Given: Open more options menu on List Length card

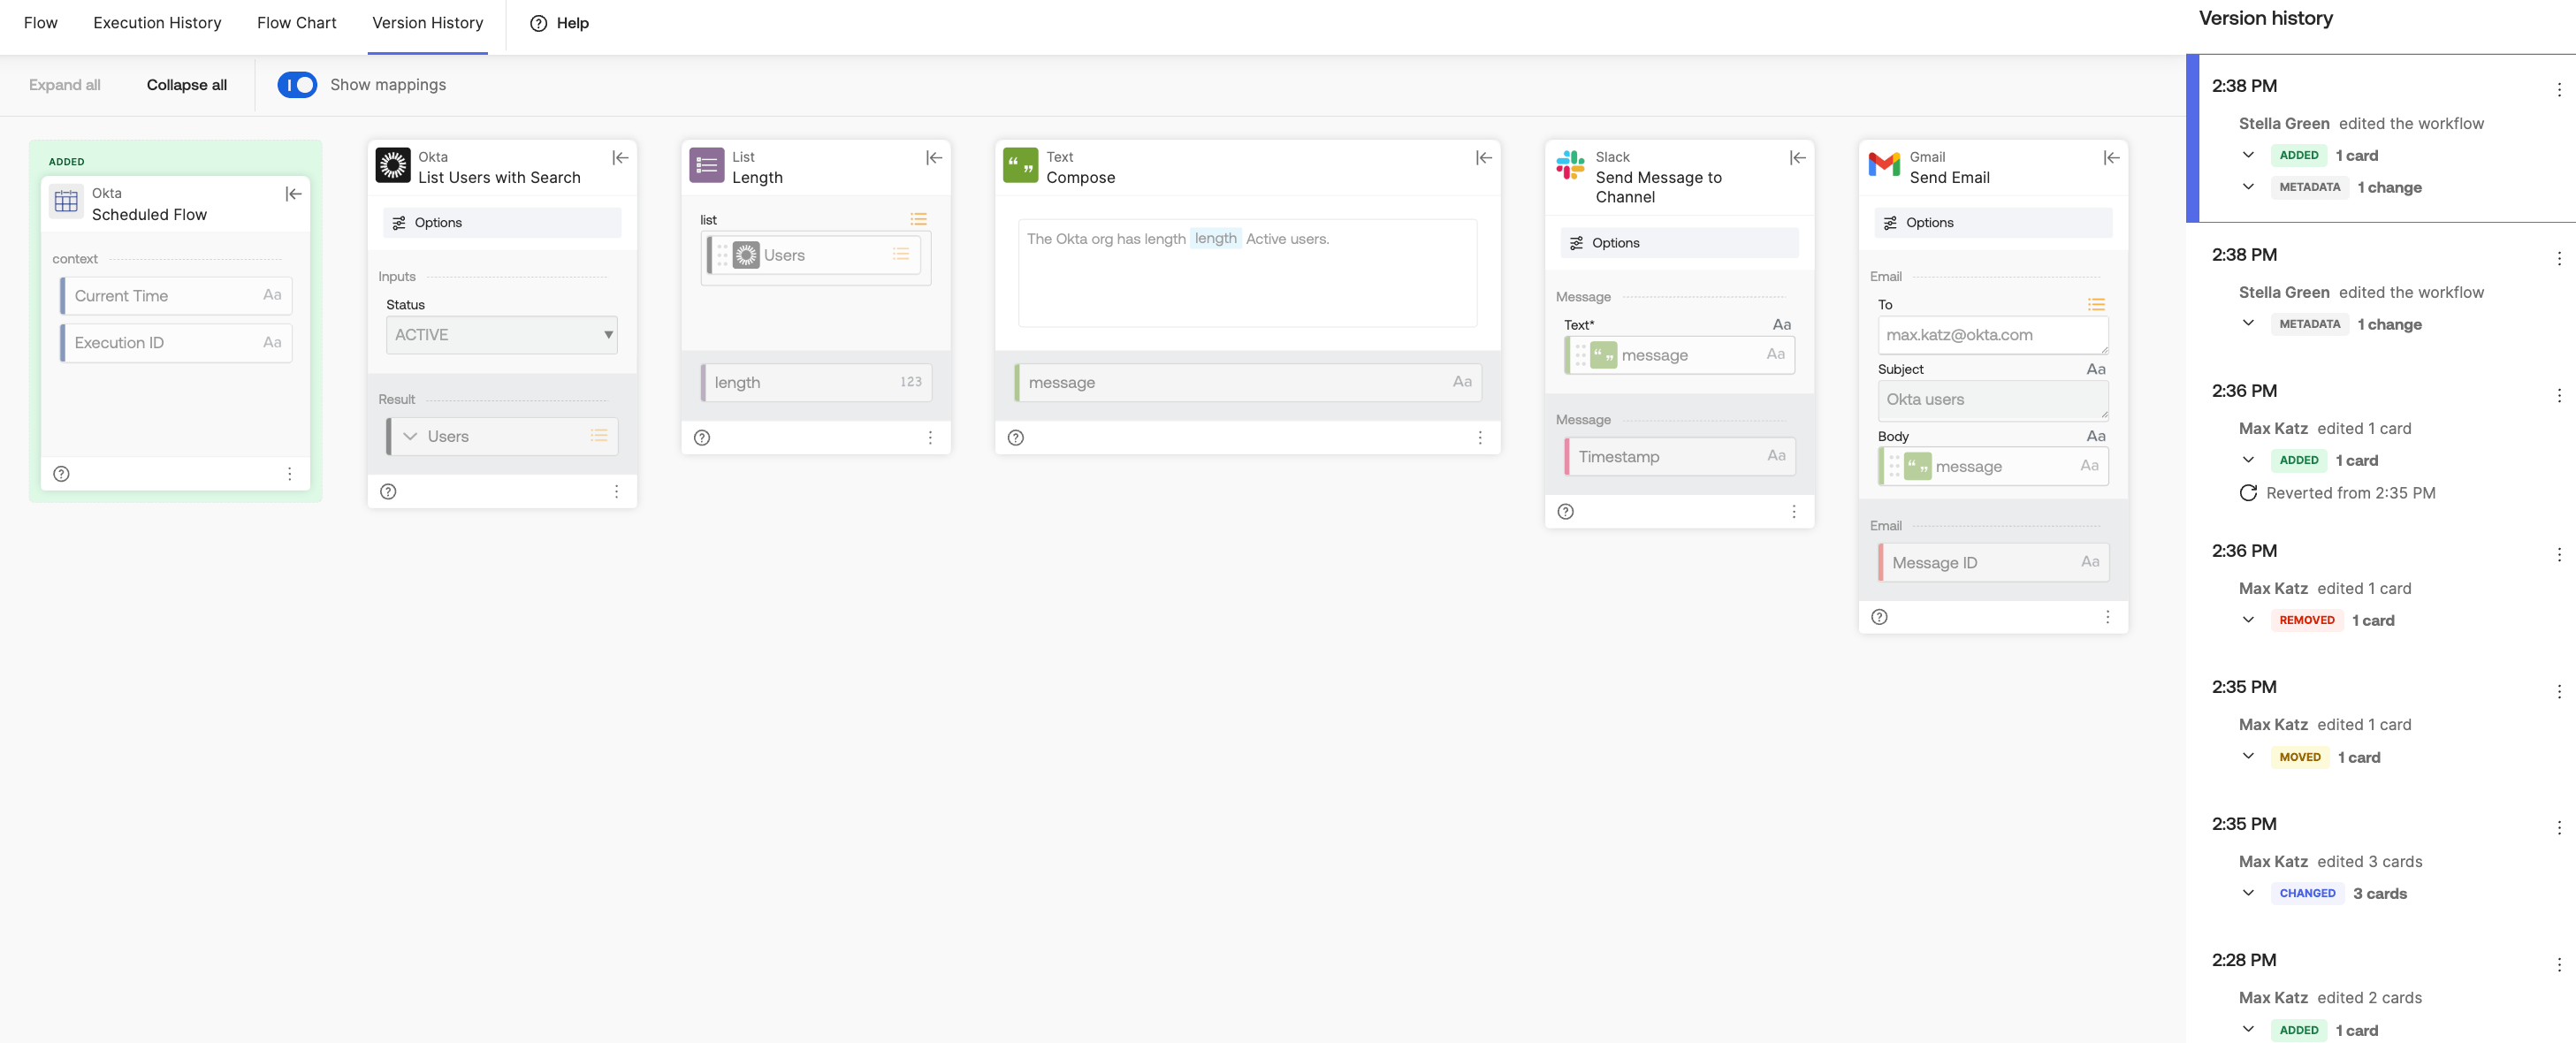Looking at the screenshot, I should [931, 438].
